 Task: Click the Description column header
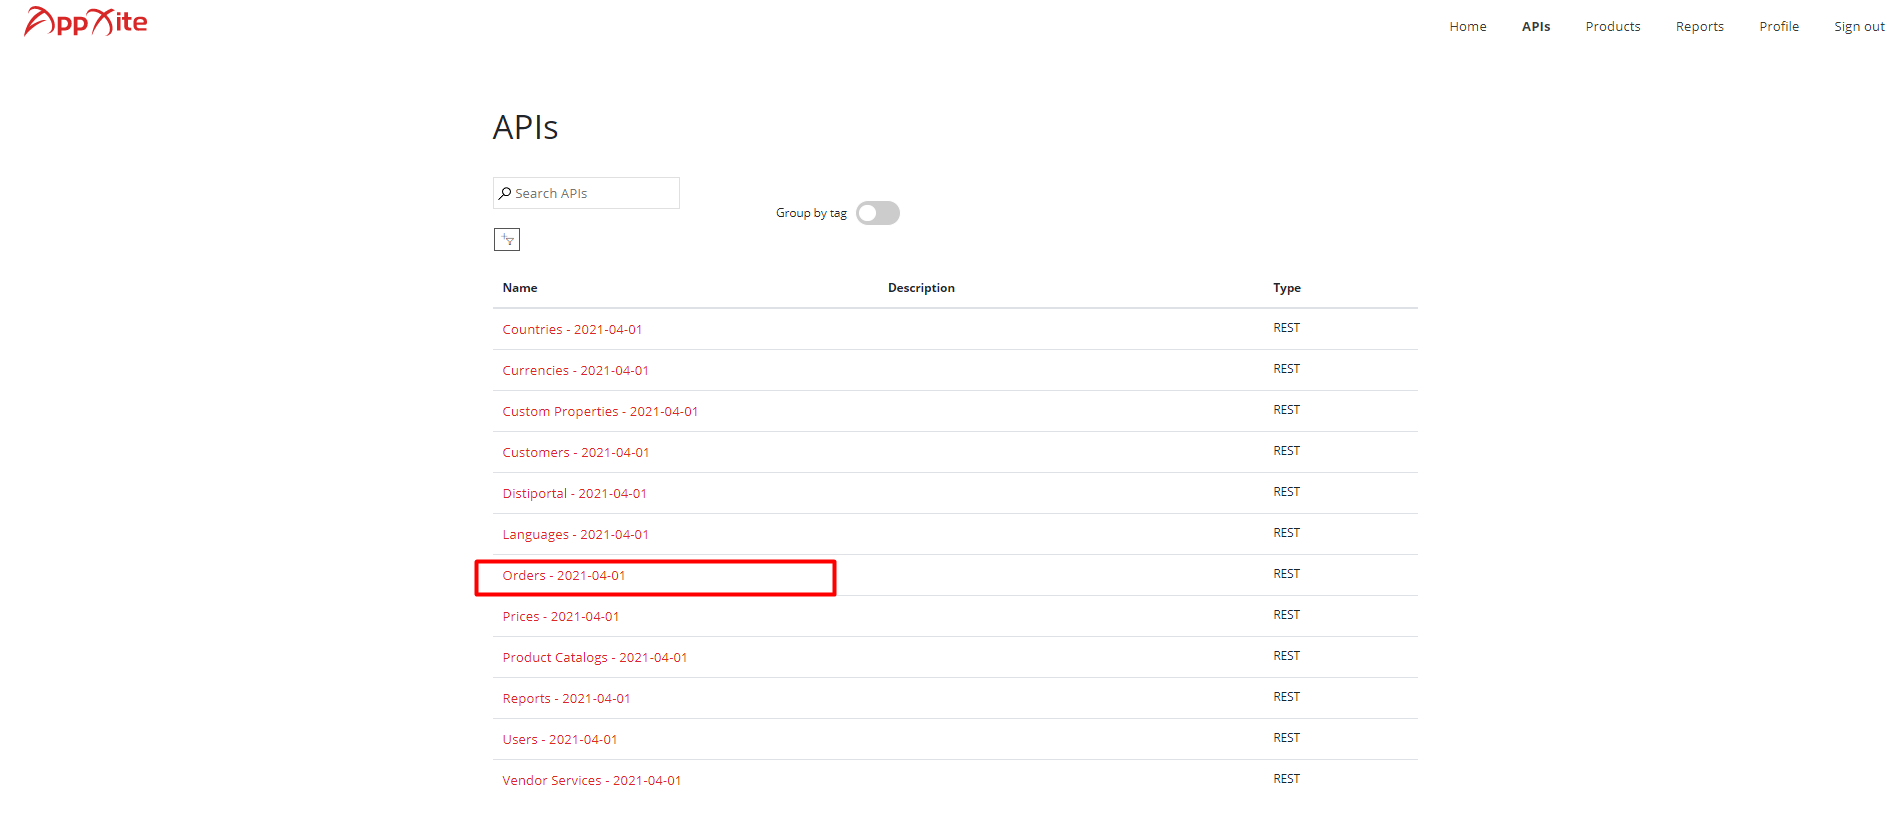click(921, 288)
